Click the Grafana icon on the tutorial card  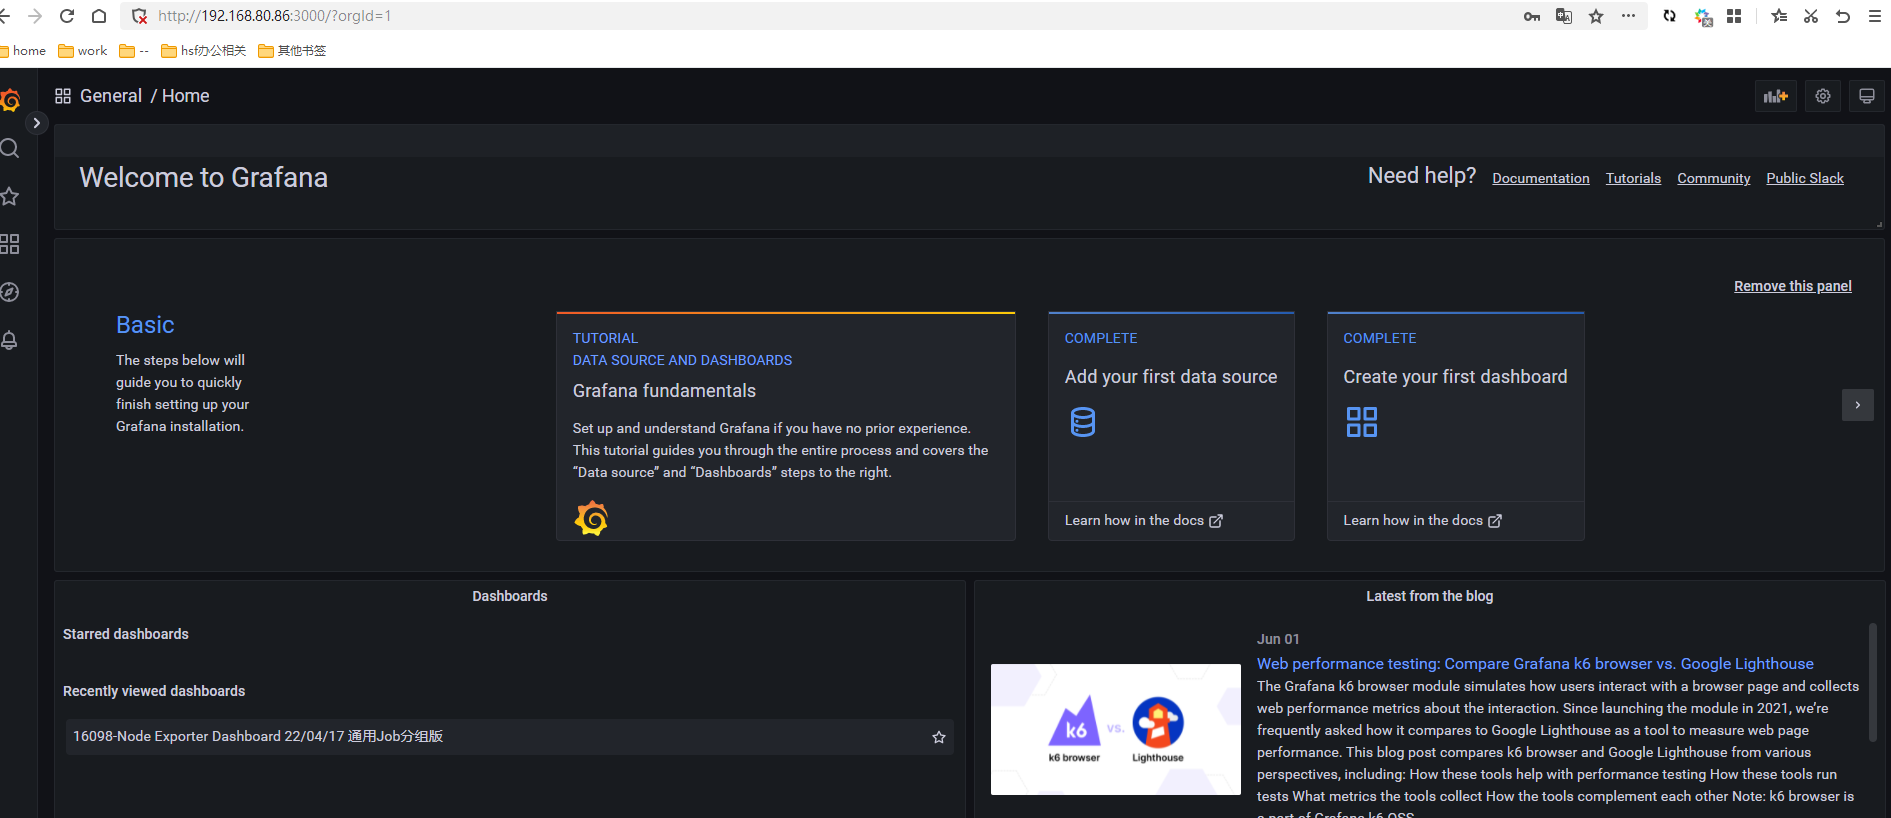591,518
